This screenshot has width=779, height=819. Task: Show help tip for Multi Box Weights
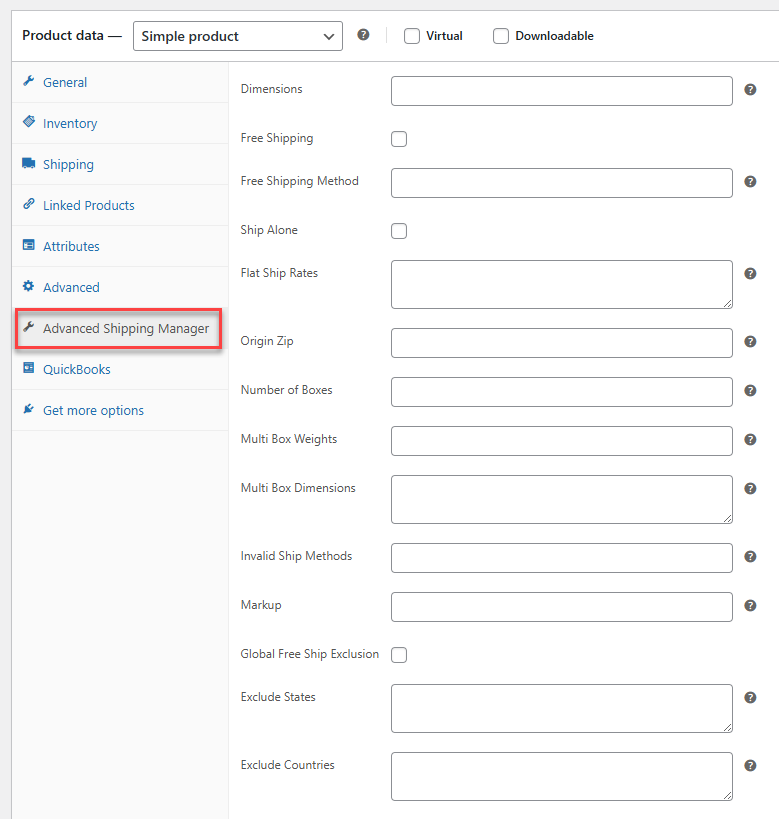(750, 440)
